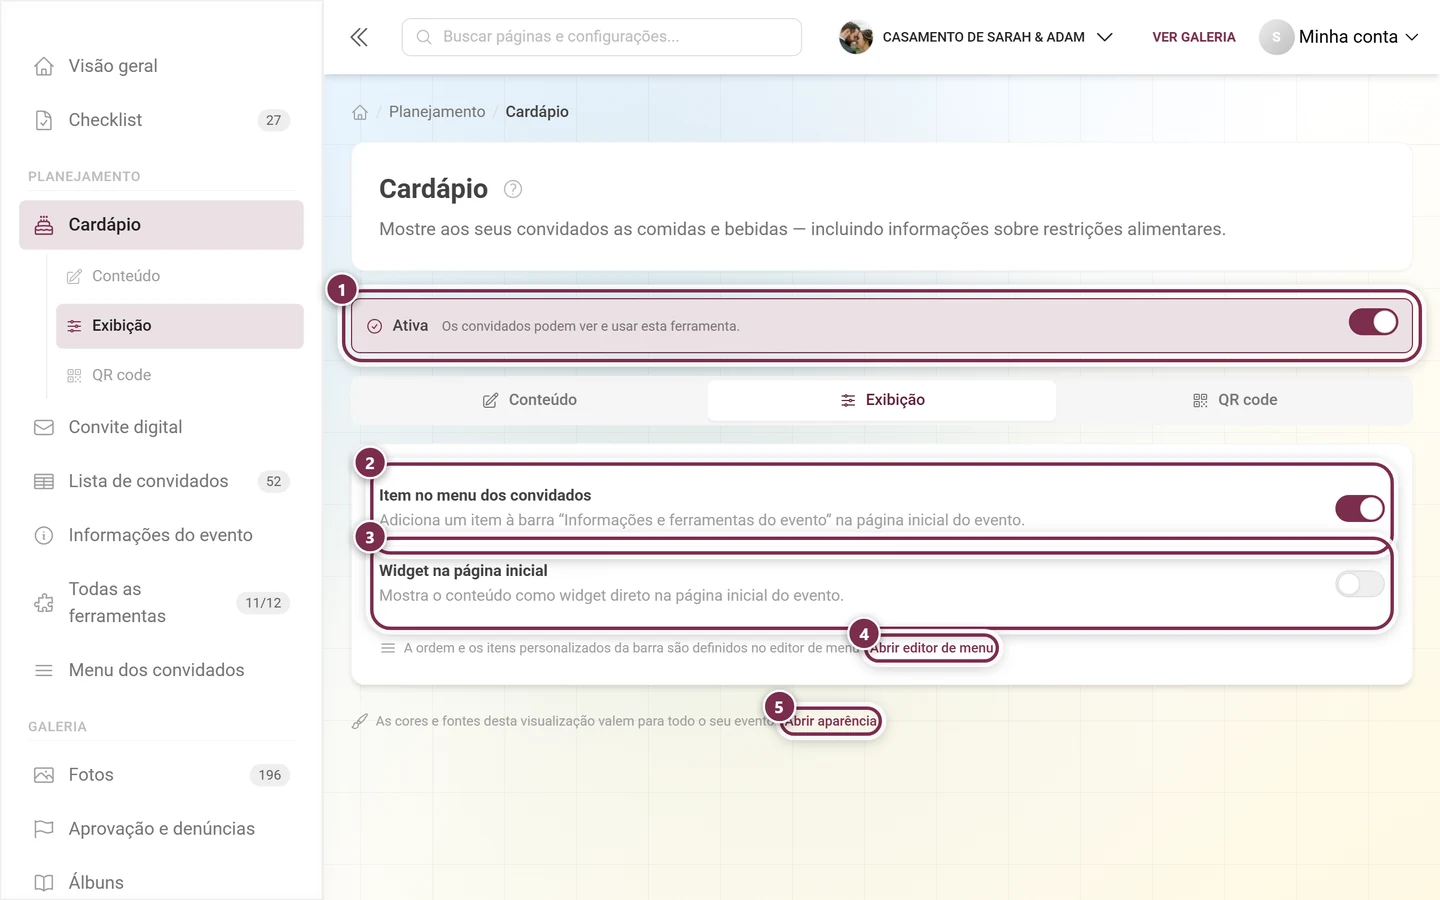Click the Fotos image icon in sidebar
1440x900 pixels.
point(44,775)
